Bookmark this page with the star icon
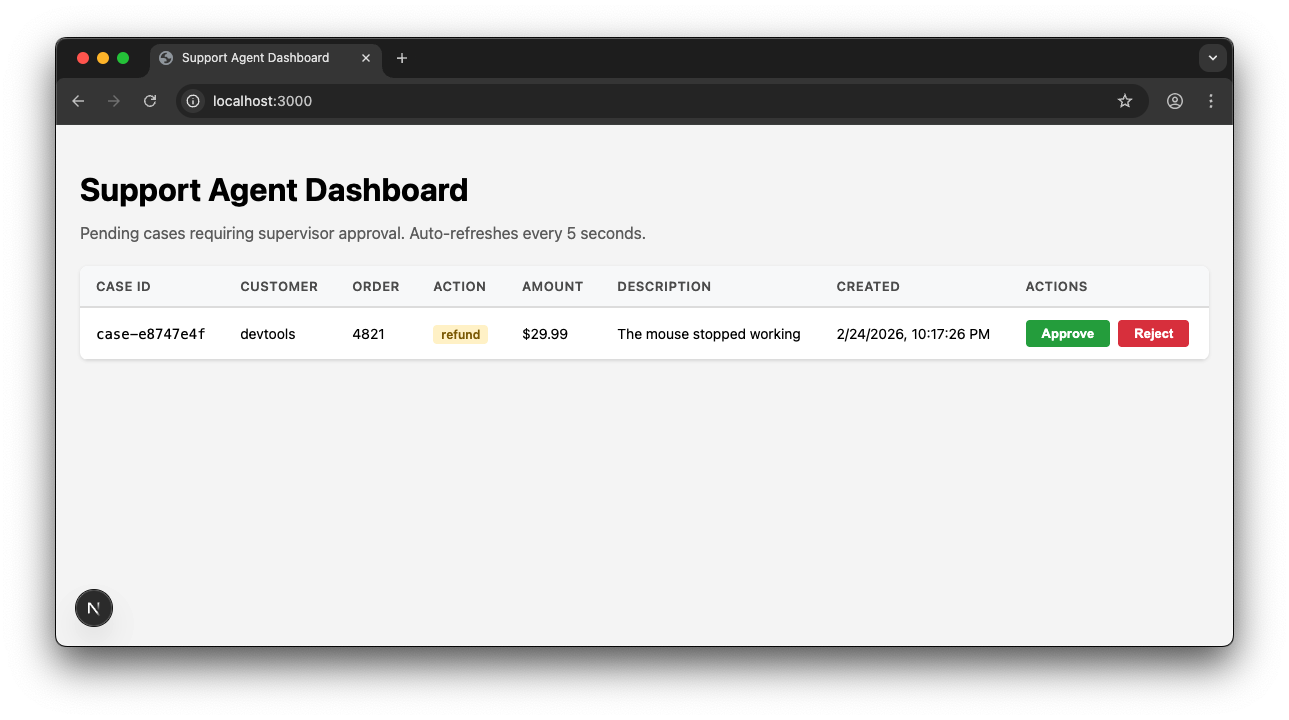1289x720 pixels. [x=1125, y=101]
